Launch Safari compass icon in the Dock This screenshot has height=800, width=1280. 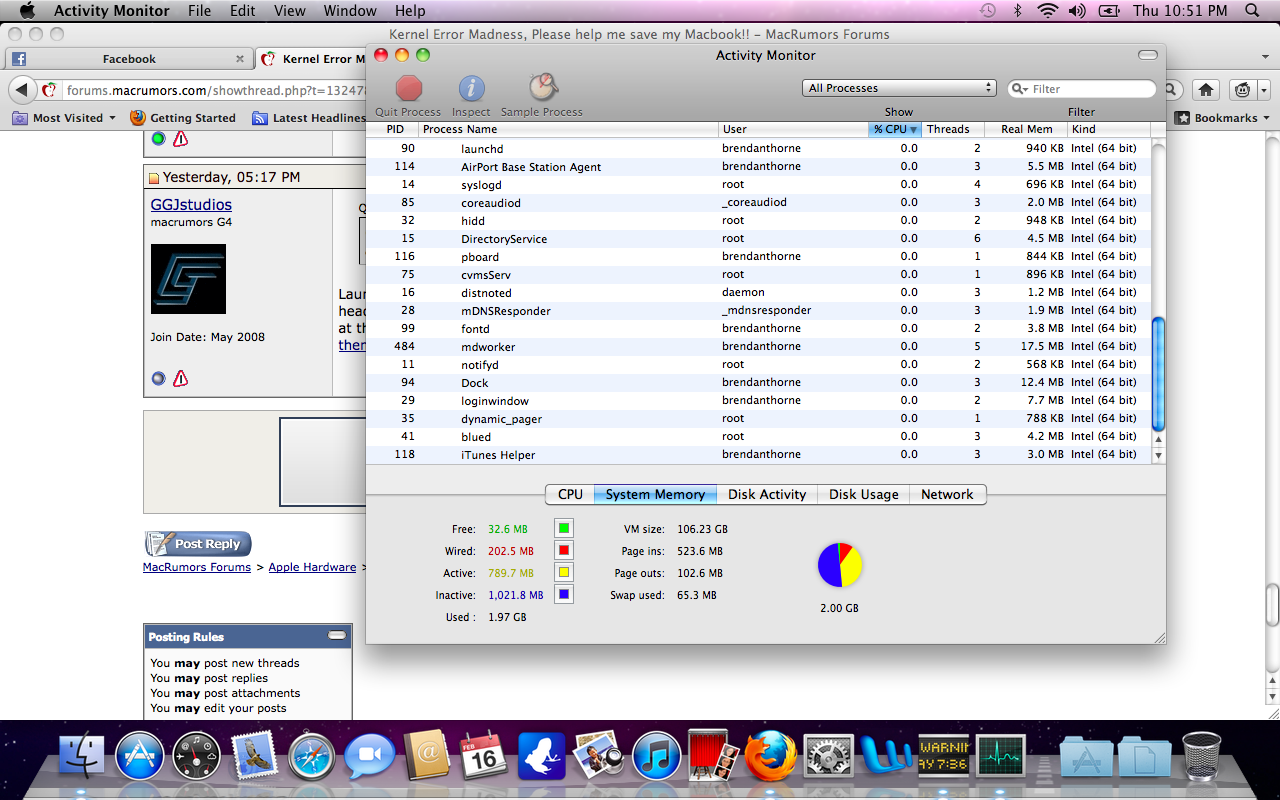[x=312, y=757]
